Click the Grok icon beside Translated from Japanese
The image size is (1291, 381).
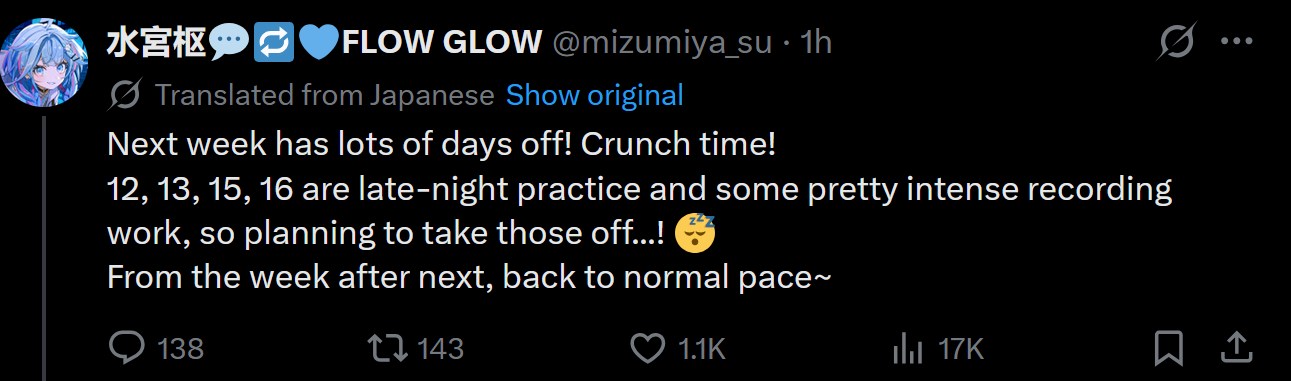click(x=125, y=95)
